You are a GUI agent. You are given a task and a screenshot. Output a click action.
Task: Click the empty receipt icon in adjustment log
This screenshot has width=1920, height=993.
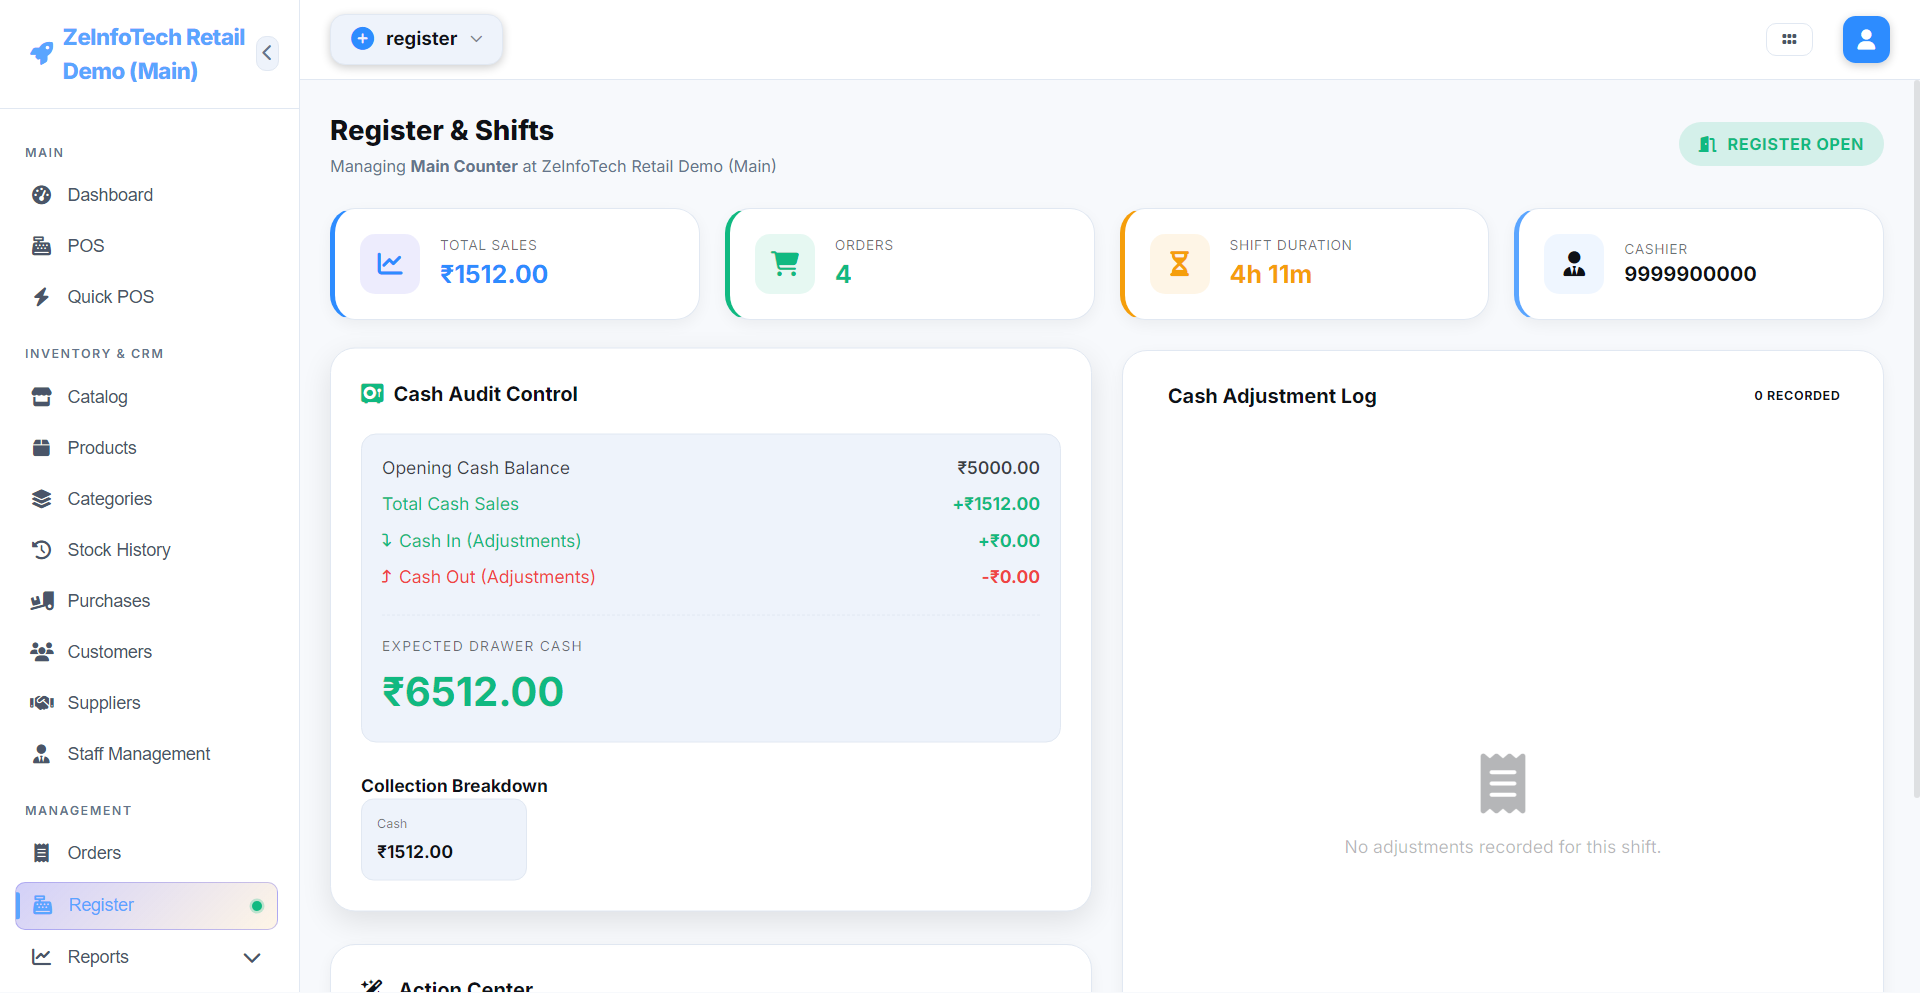(1503, 784)
